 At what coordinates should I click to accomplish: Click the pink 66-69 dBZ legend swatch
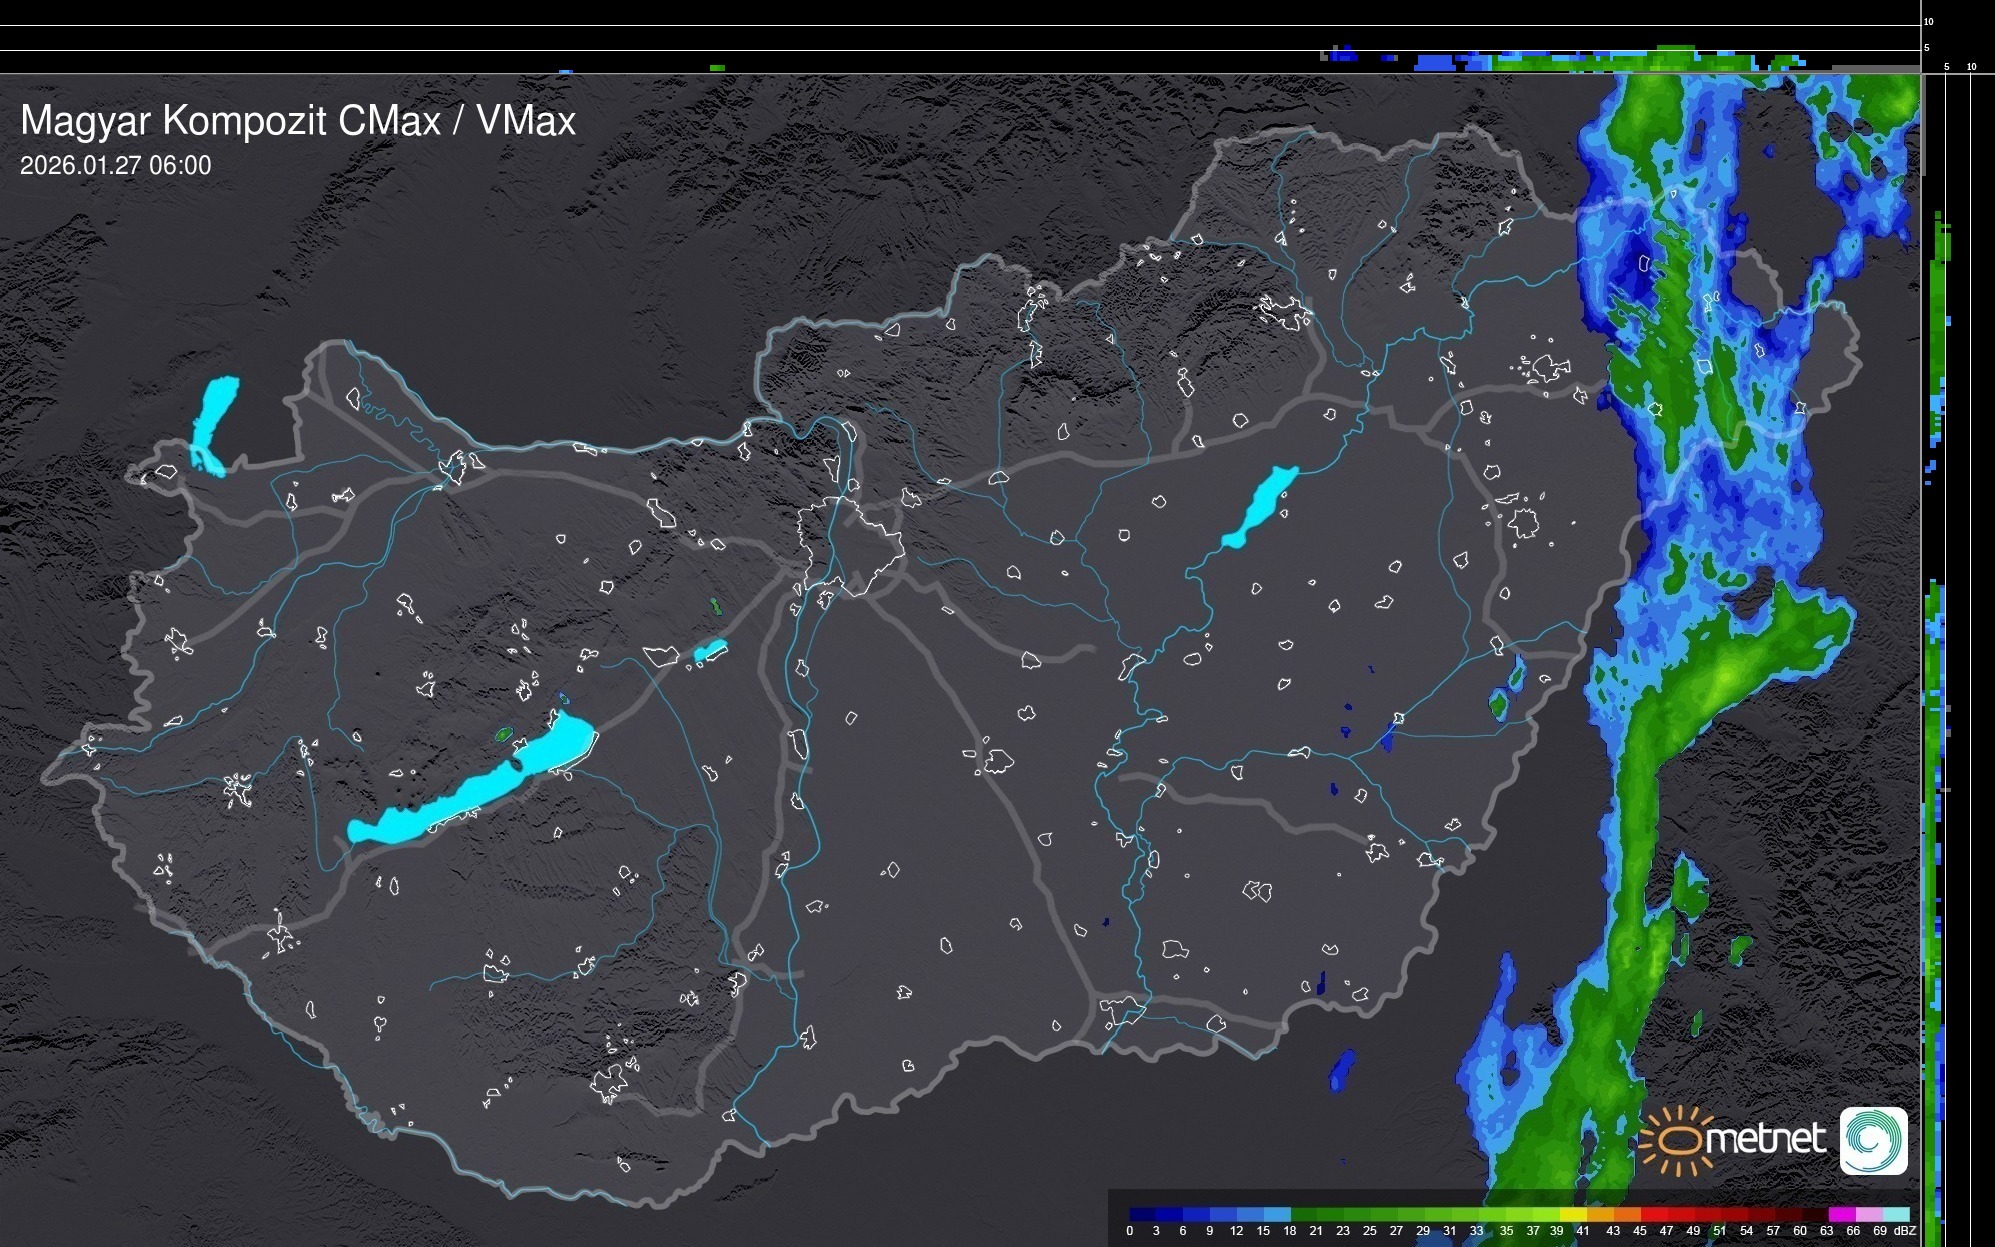1867,1214
